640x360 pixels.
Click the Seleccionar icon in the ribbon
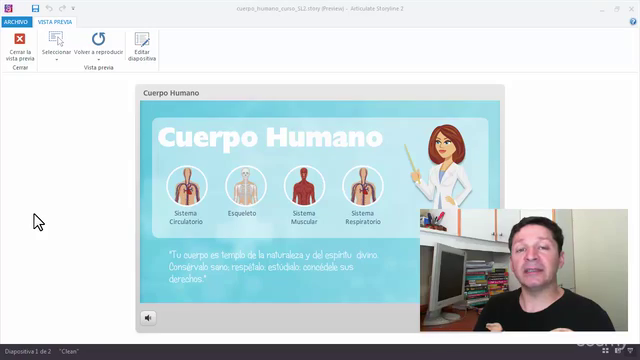(56, 39)
